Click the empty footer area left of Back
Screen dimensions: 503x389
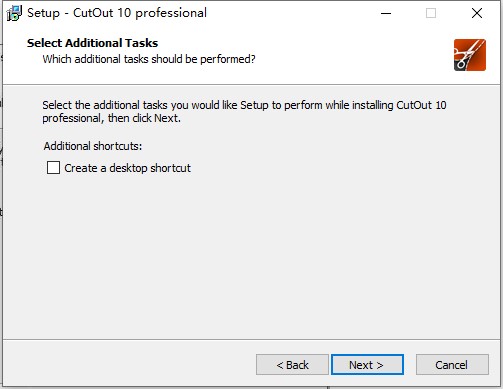[130, 365]
